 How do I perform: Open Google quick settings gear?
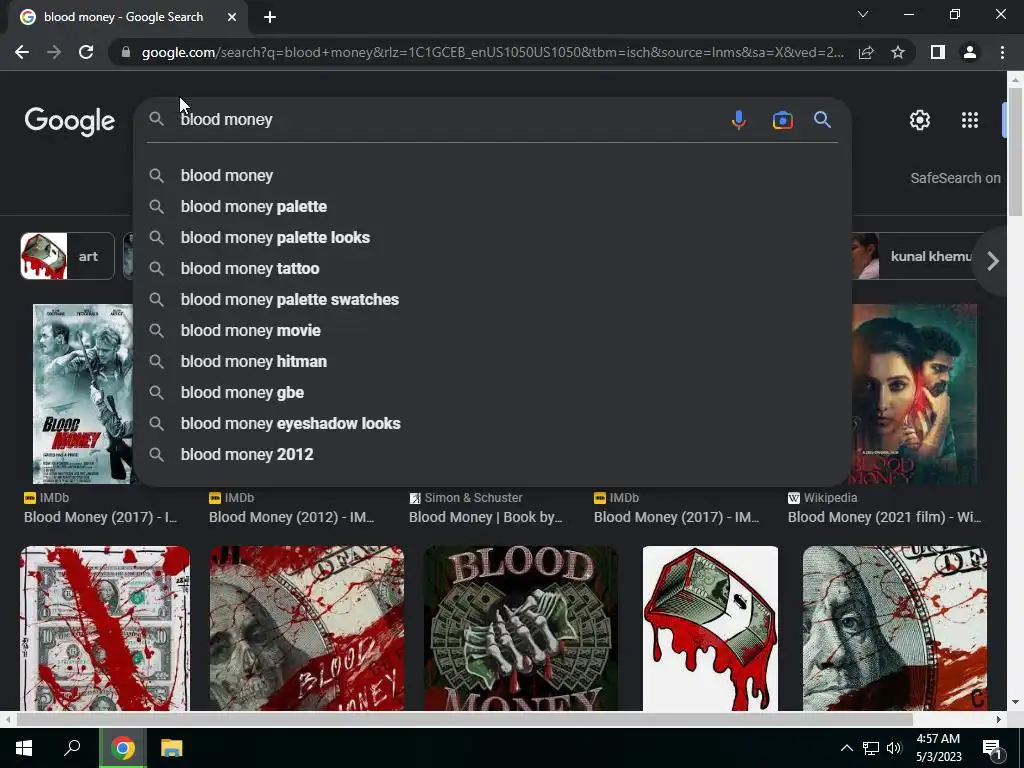[x=920, y=120]
